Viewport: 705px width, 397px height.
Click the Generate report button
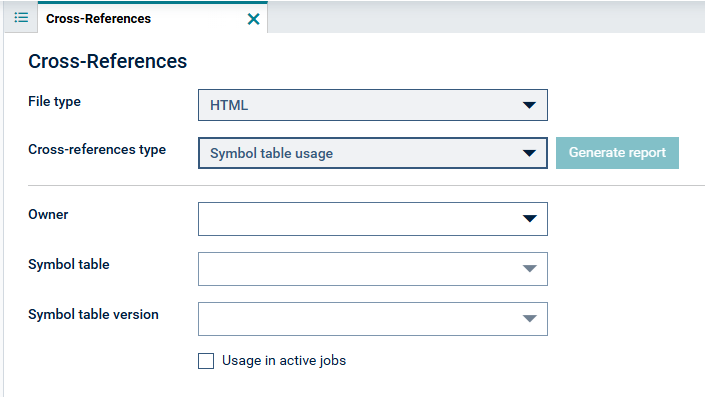coord(617,153)
